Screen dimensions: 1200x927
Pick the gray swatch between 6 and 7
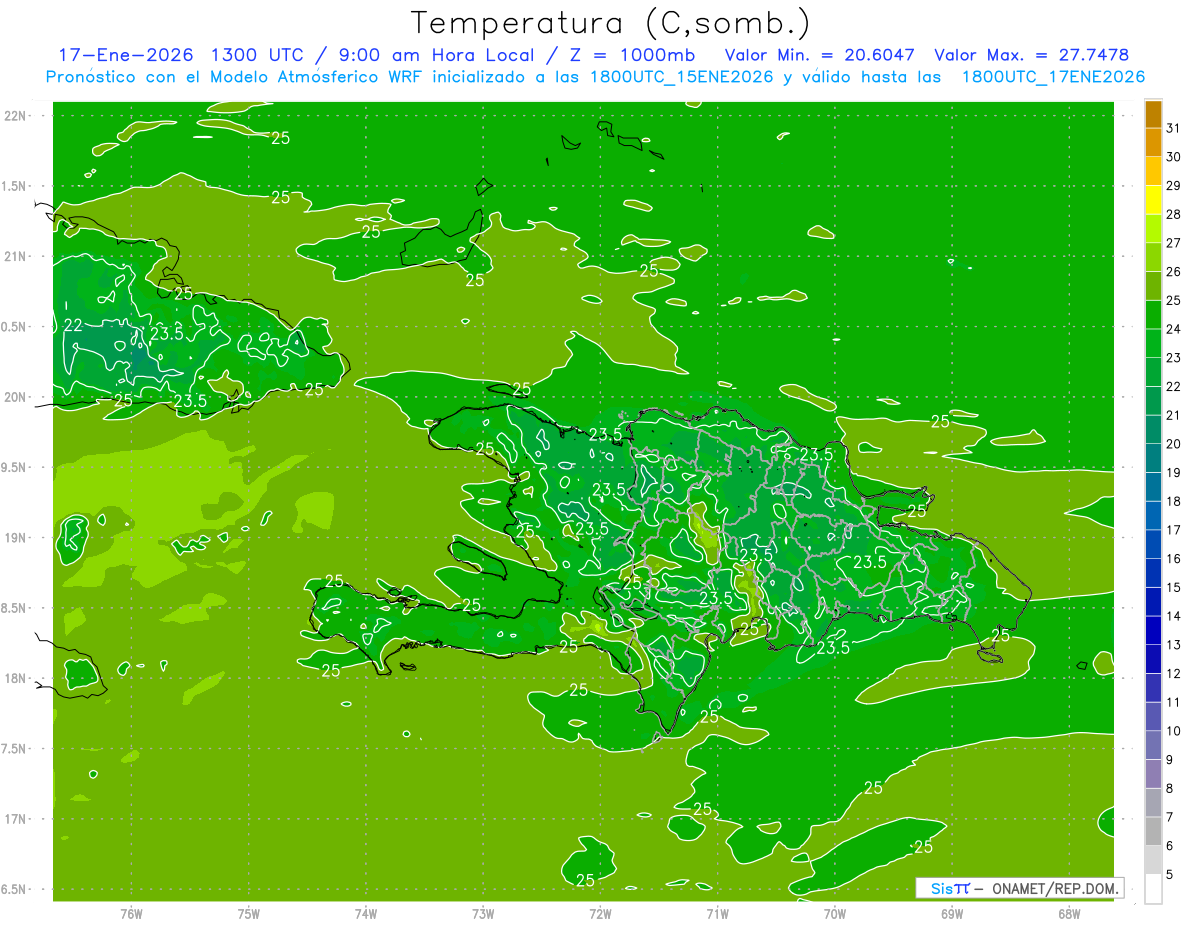point(1153,831)
